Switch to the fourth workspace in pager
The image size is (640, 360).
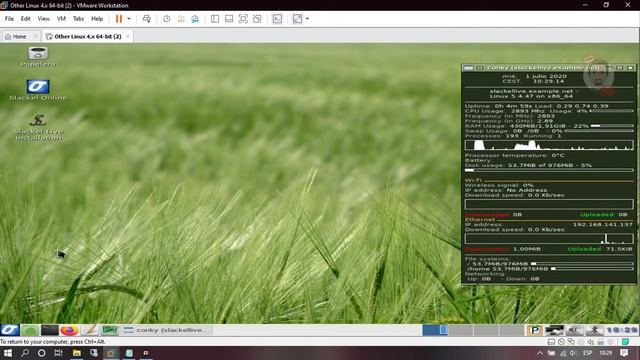click(511, 330)
